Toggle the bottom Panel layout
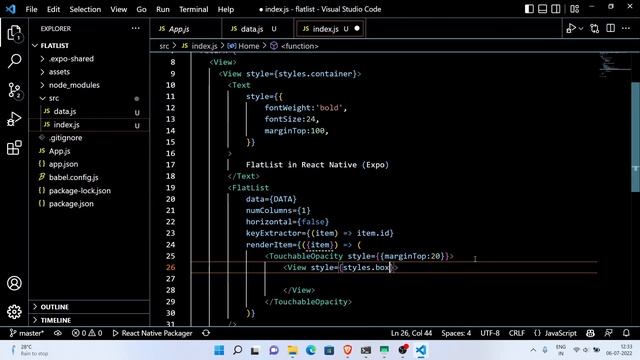The height and width of the screenshot is (360, 640). click(x=542, y=9)
